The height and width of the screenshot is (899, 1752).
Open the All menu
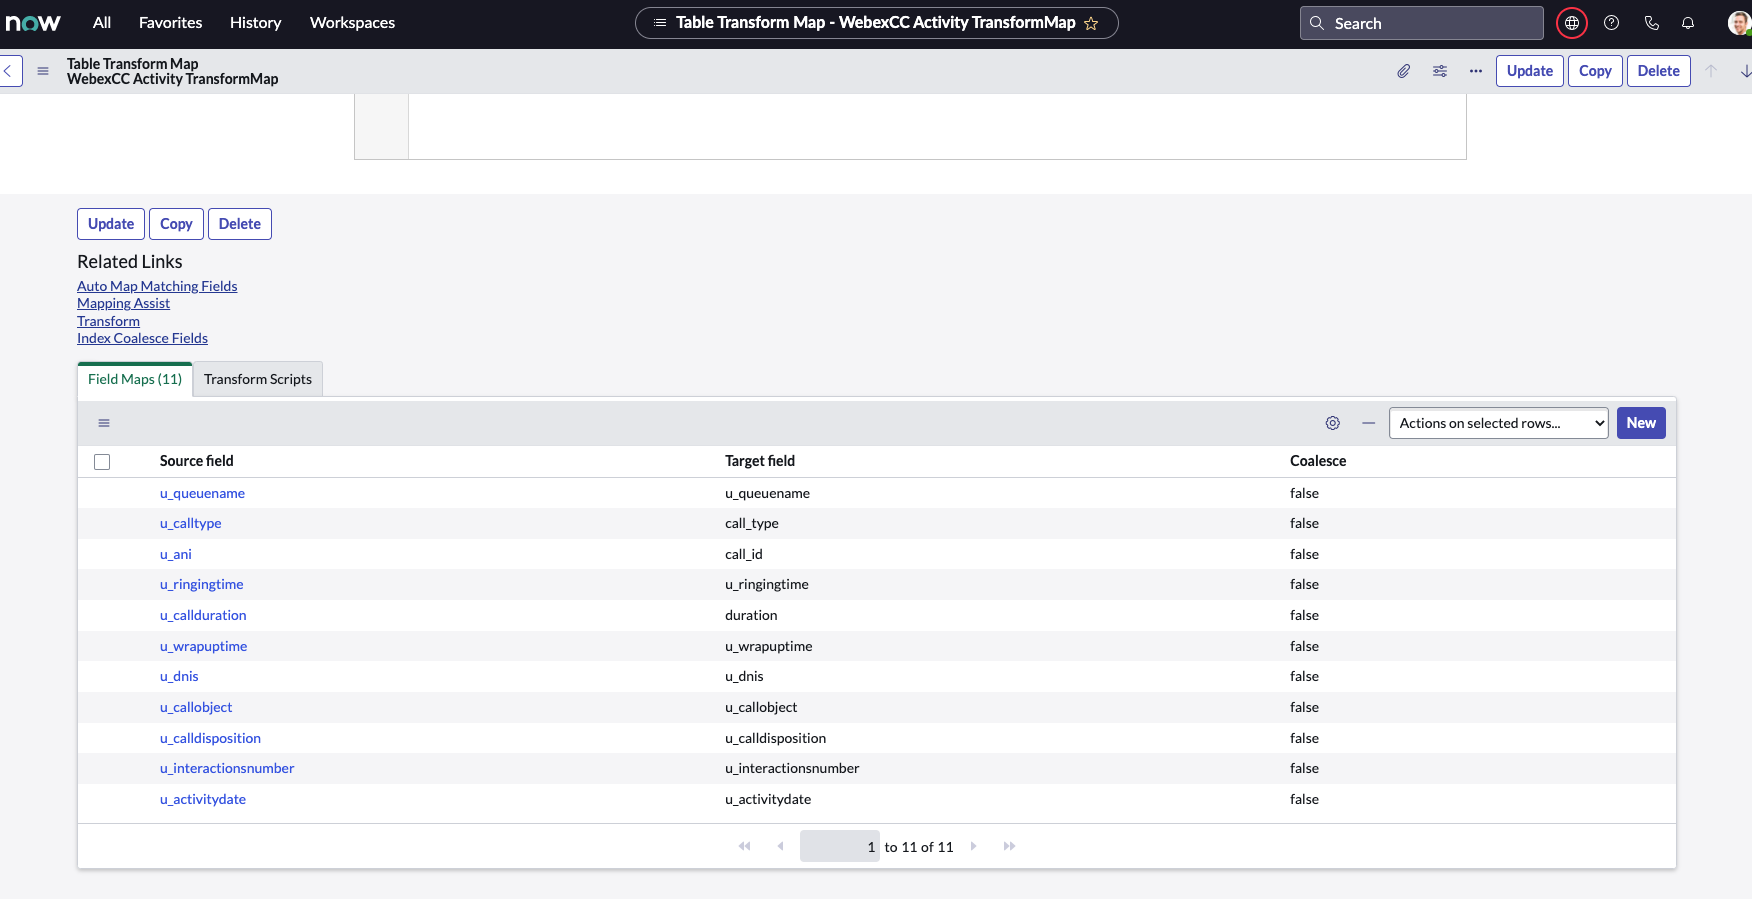coord(102,22)
